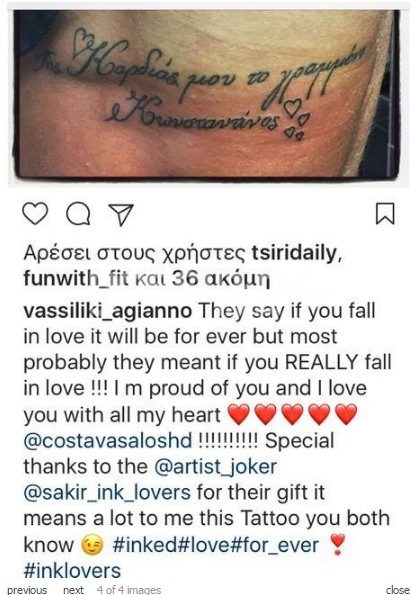Viewport: 412px width, 595px height.
Task: Click the '4 of 4 images' counter
Action: pyautogui.click(x=129, y=590)
